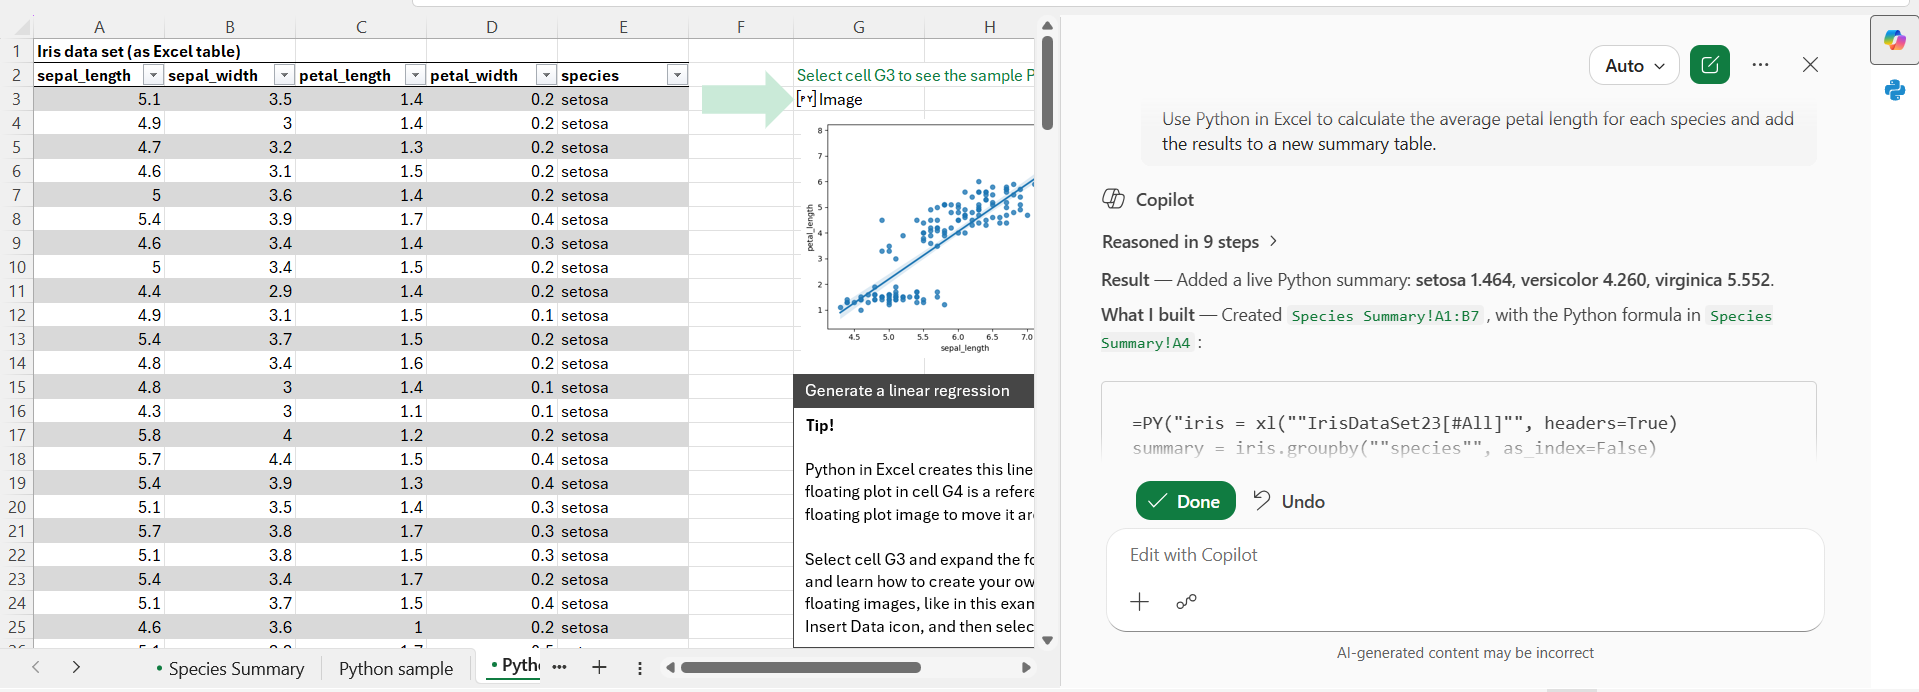The image size is (1919, 692).
Task: Click the image icon in cell G3
Action: [x=806, y=99]
